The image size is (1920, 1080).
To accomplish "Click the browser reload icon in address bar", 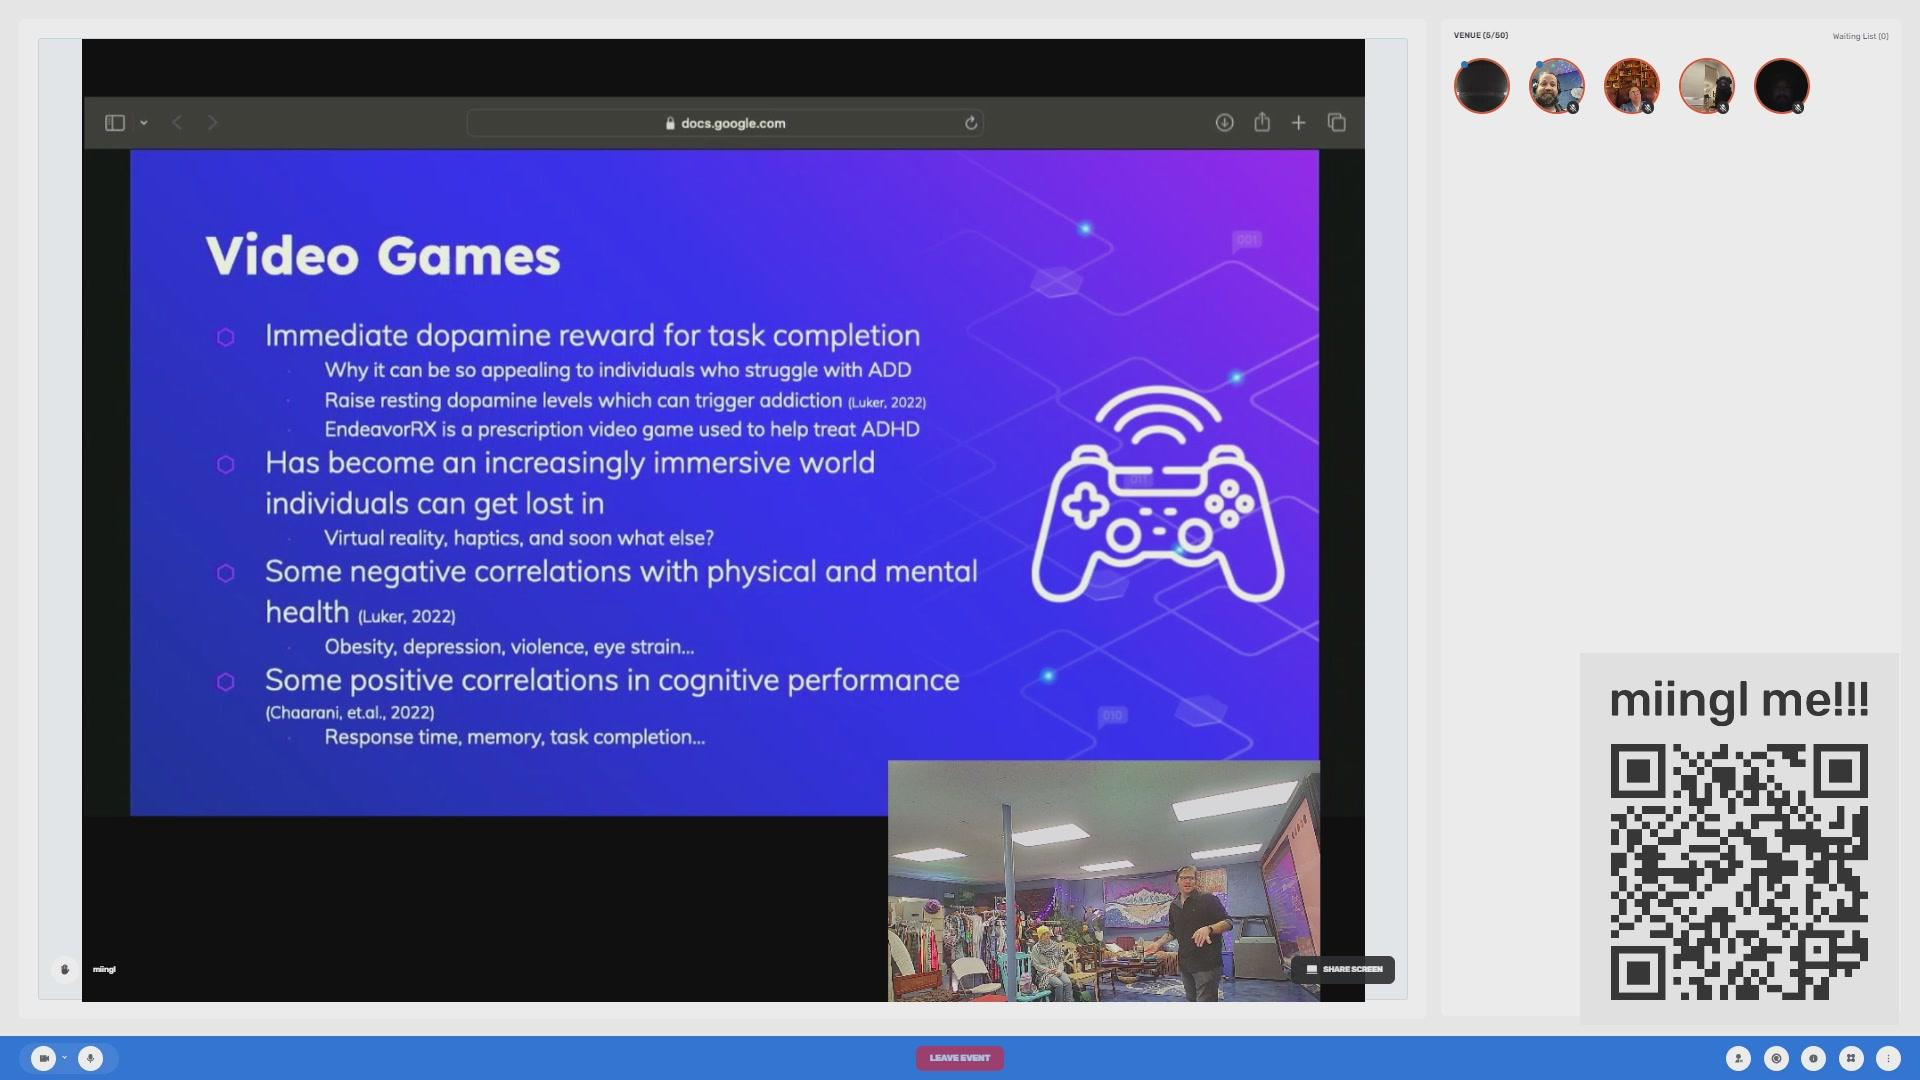I will [970, 123].
